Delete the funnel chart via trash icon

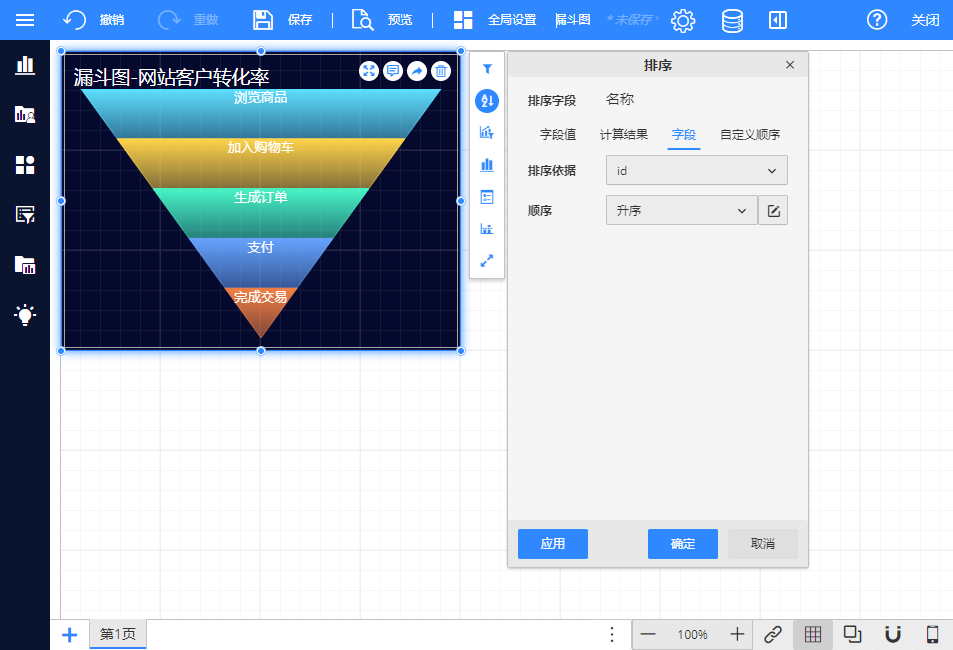point(441,71)
